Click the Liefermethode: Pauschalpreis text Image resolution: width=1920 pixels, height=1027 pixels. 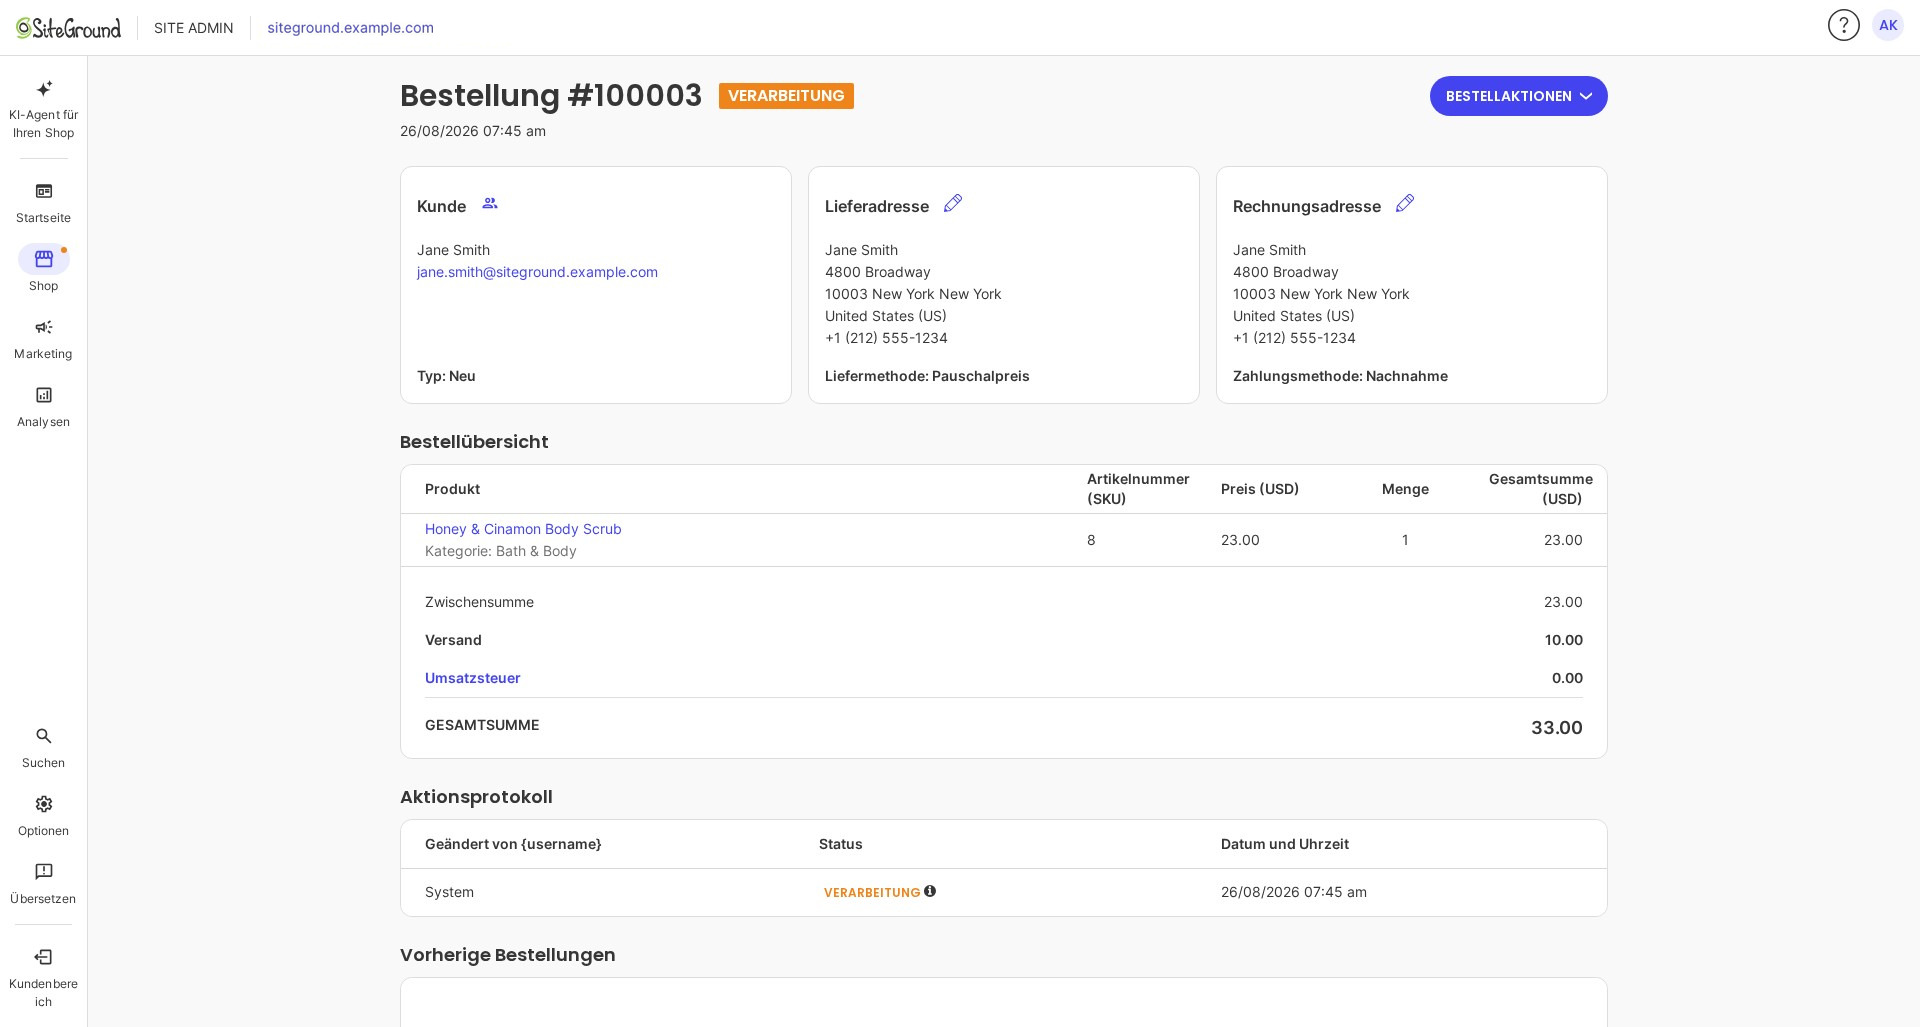coord(927,376)
